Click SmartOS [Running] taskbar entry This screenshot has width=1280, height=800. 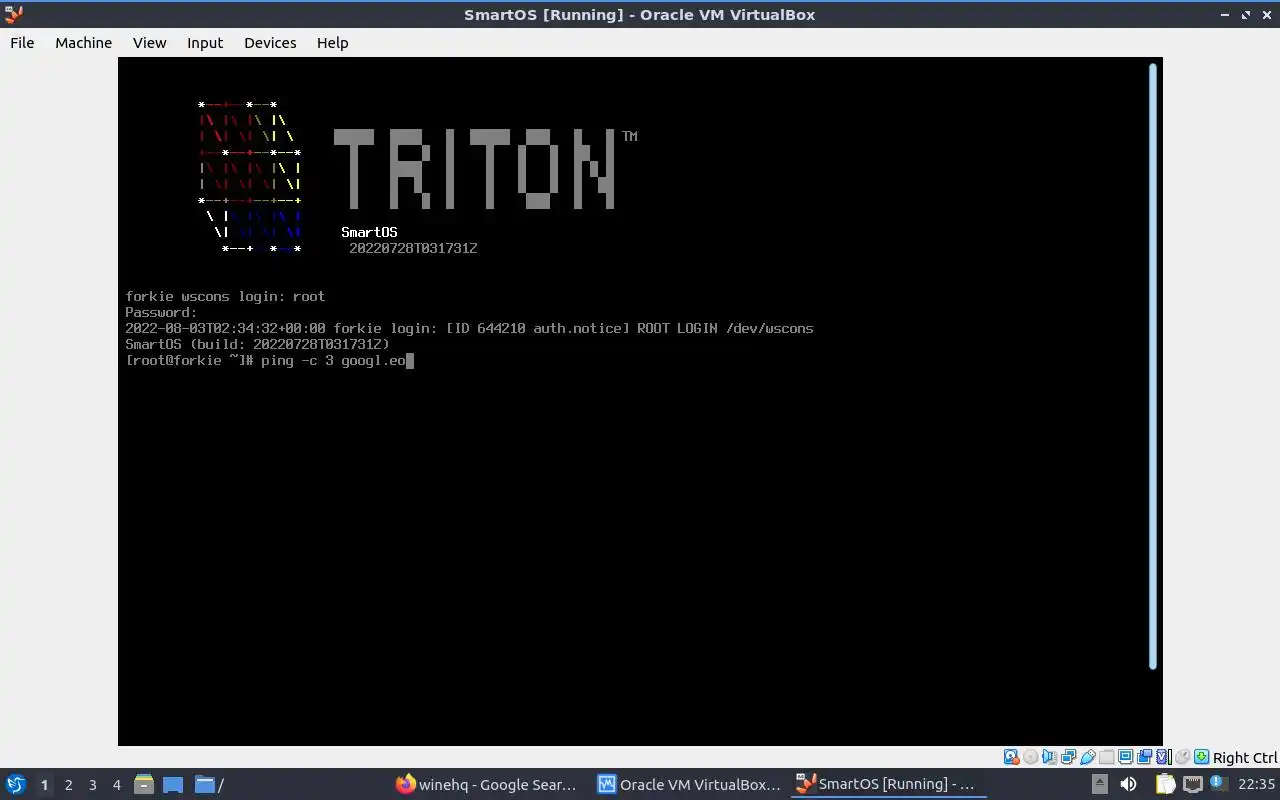[889, 784]
